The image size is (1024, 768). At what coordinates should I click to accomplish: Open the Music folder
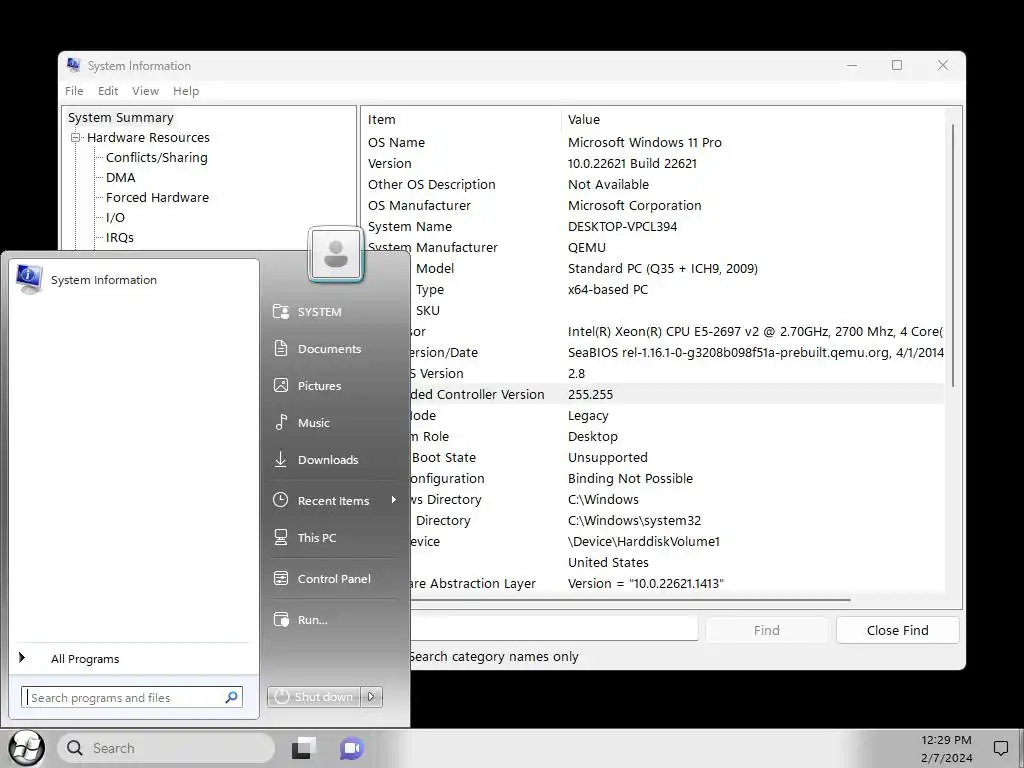coord(313,423)
